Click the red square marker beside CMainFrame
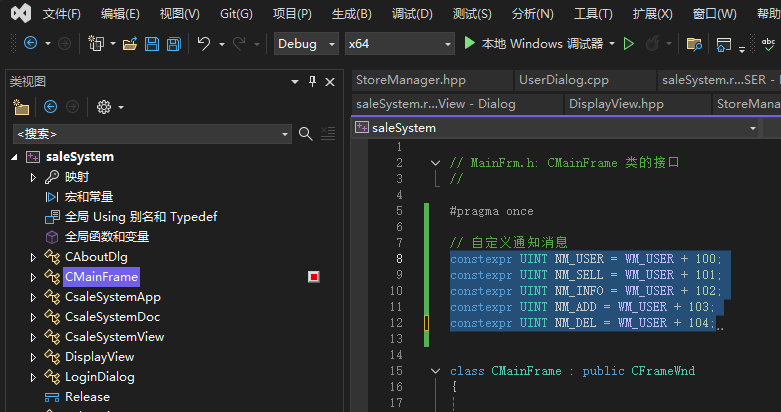This screenshot has width=781, height=412. pyautogui.click(x=313, y=277)
